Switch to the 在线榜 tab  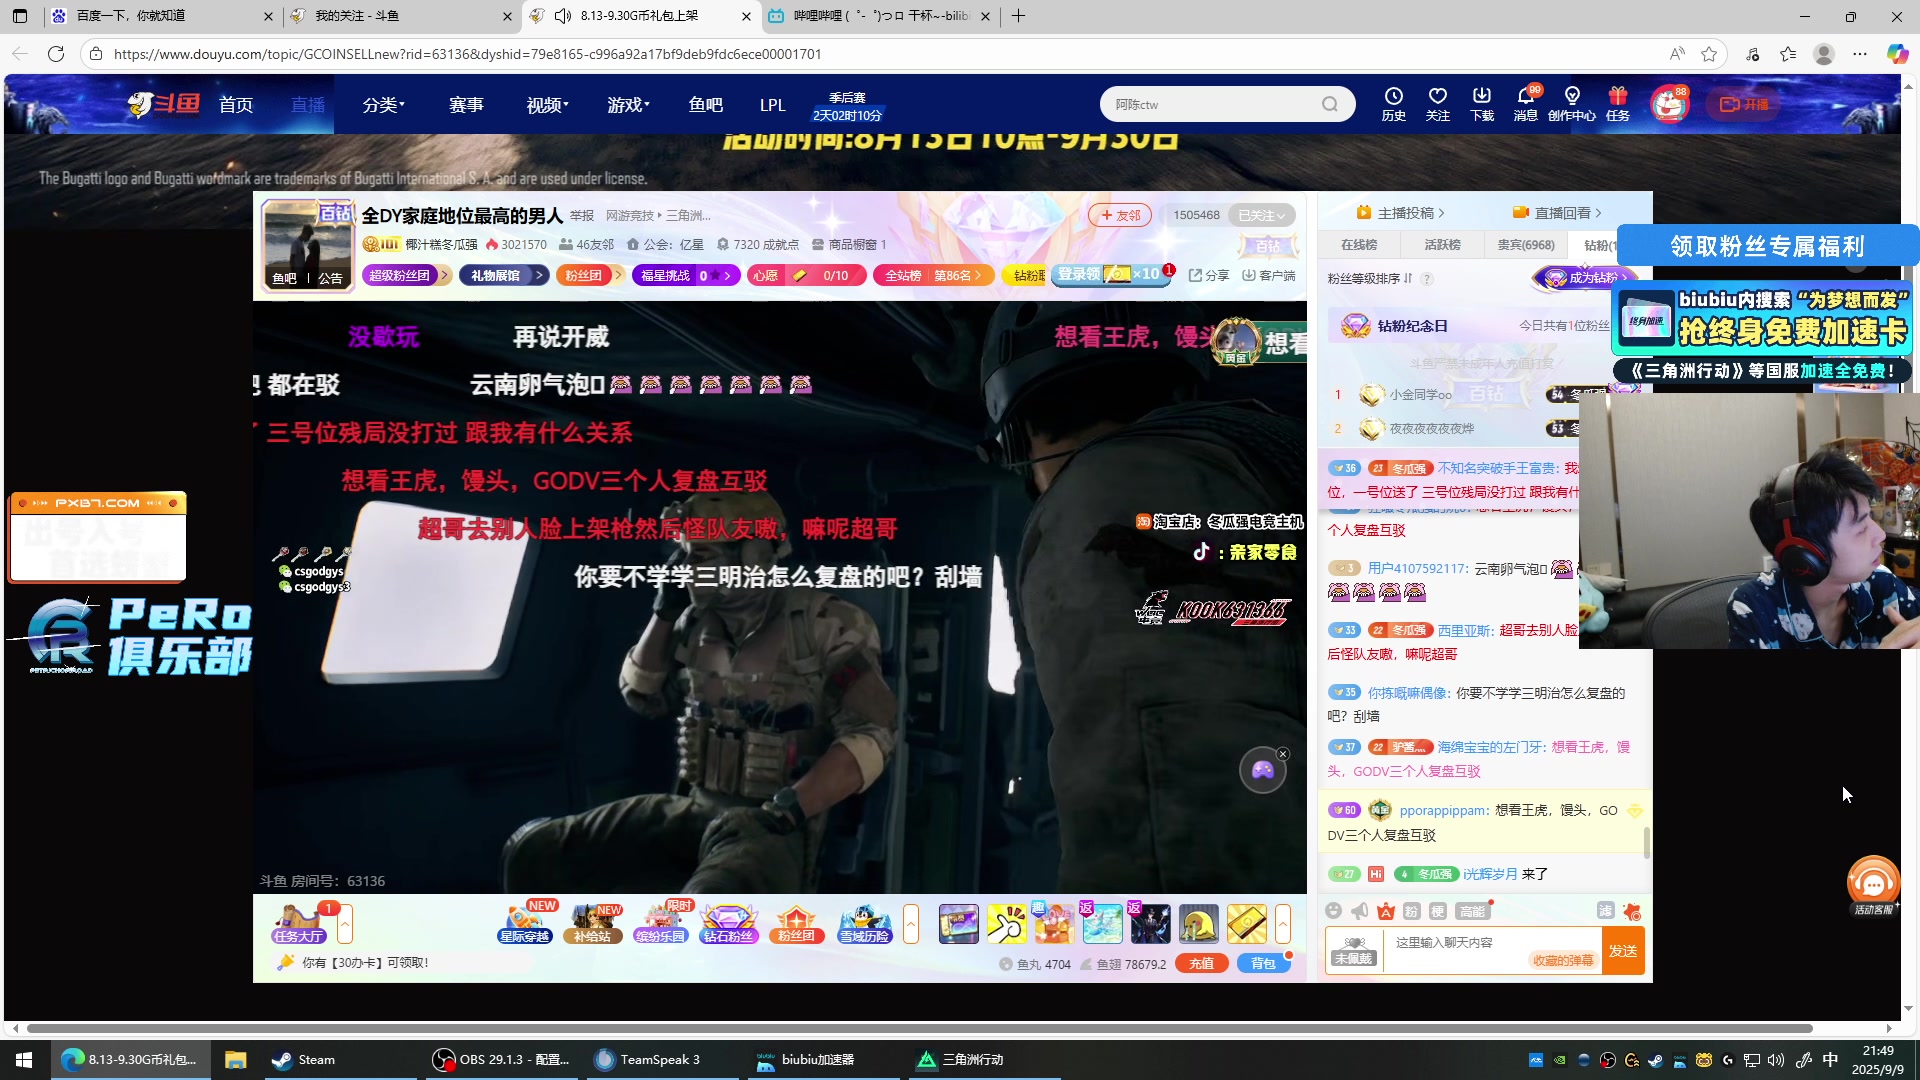coord(1359,244)
